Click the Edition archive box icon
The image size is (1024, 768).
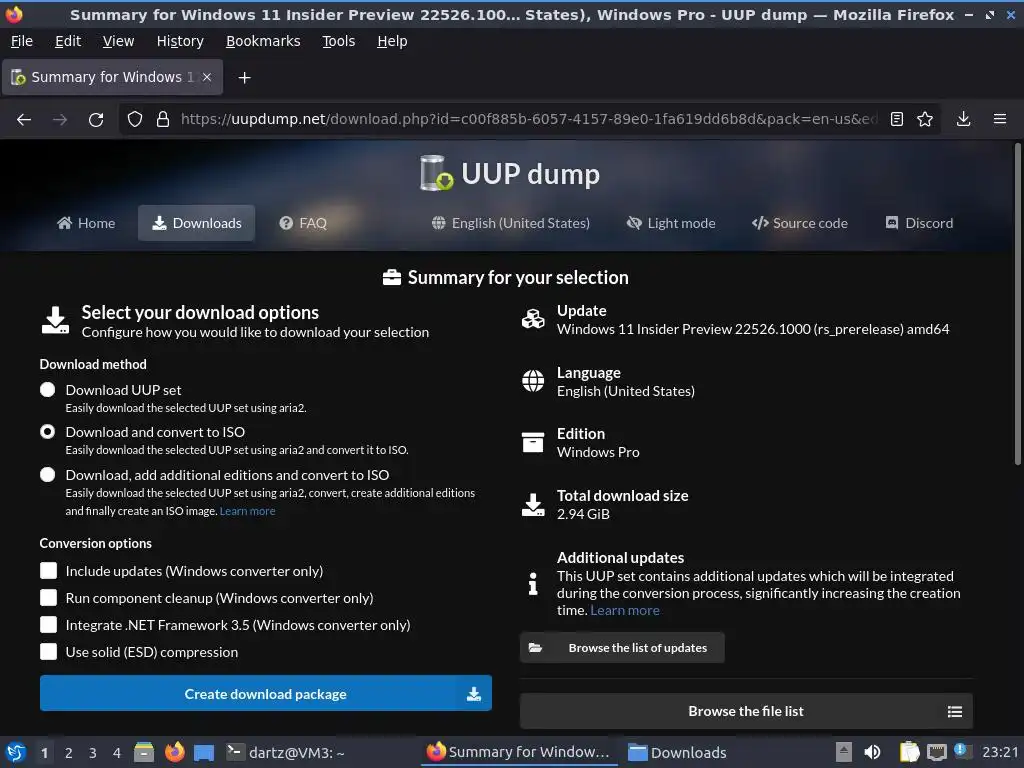(x=533, y=442)
